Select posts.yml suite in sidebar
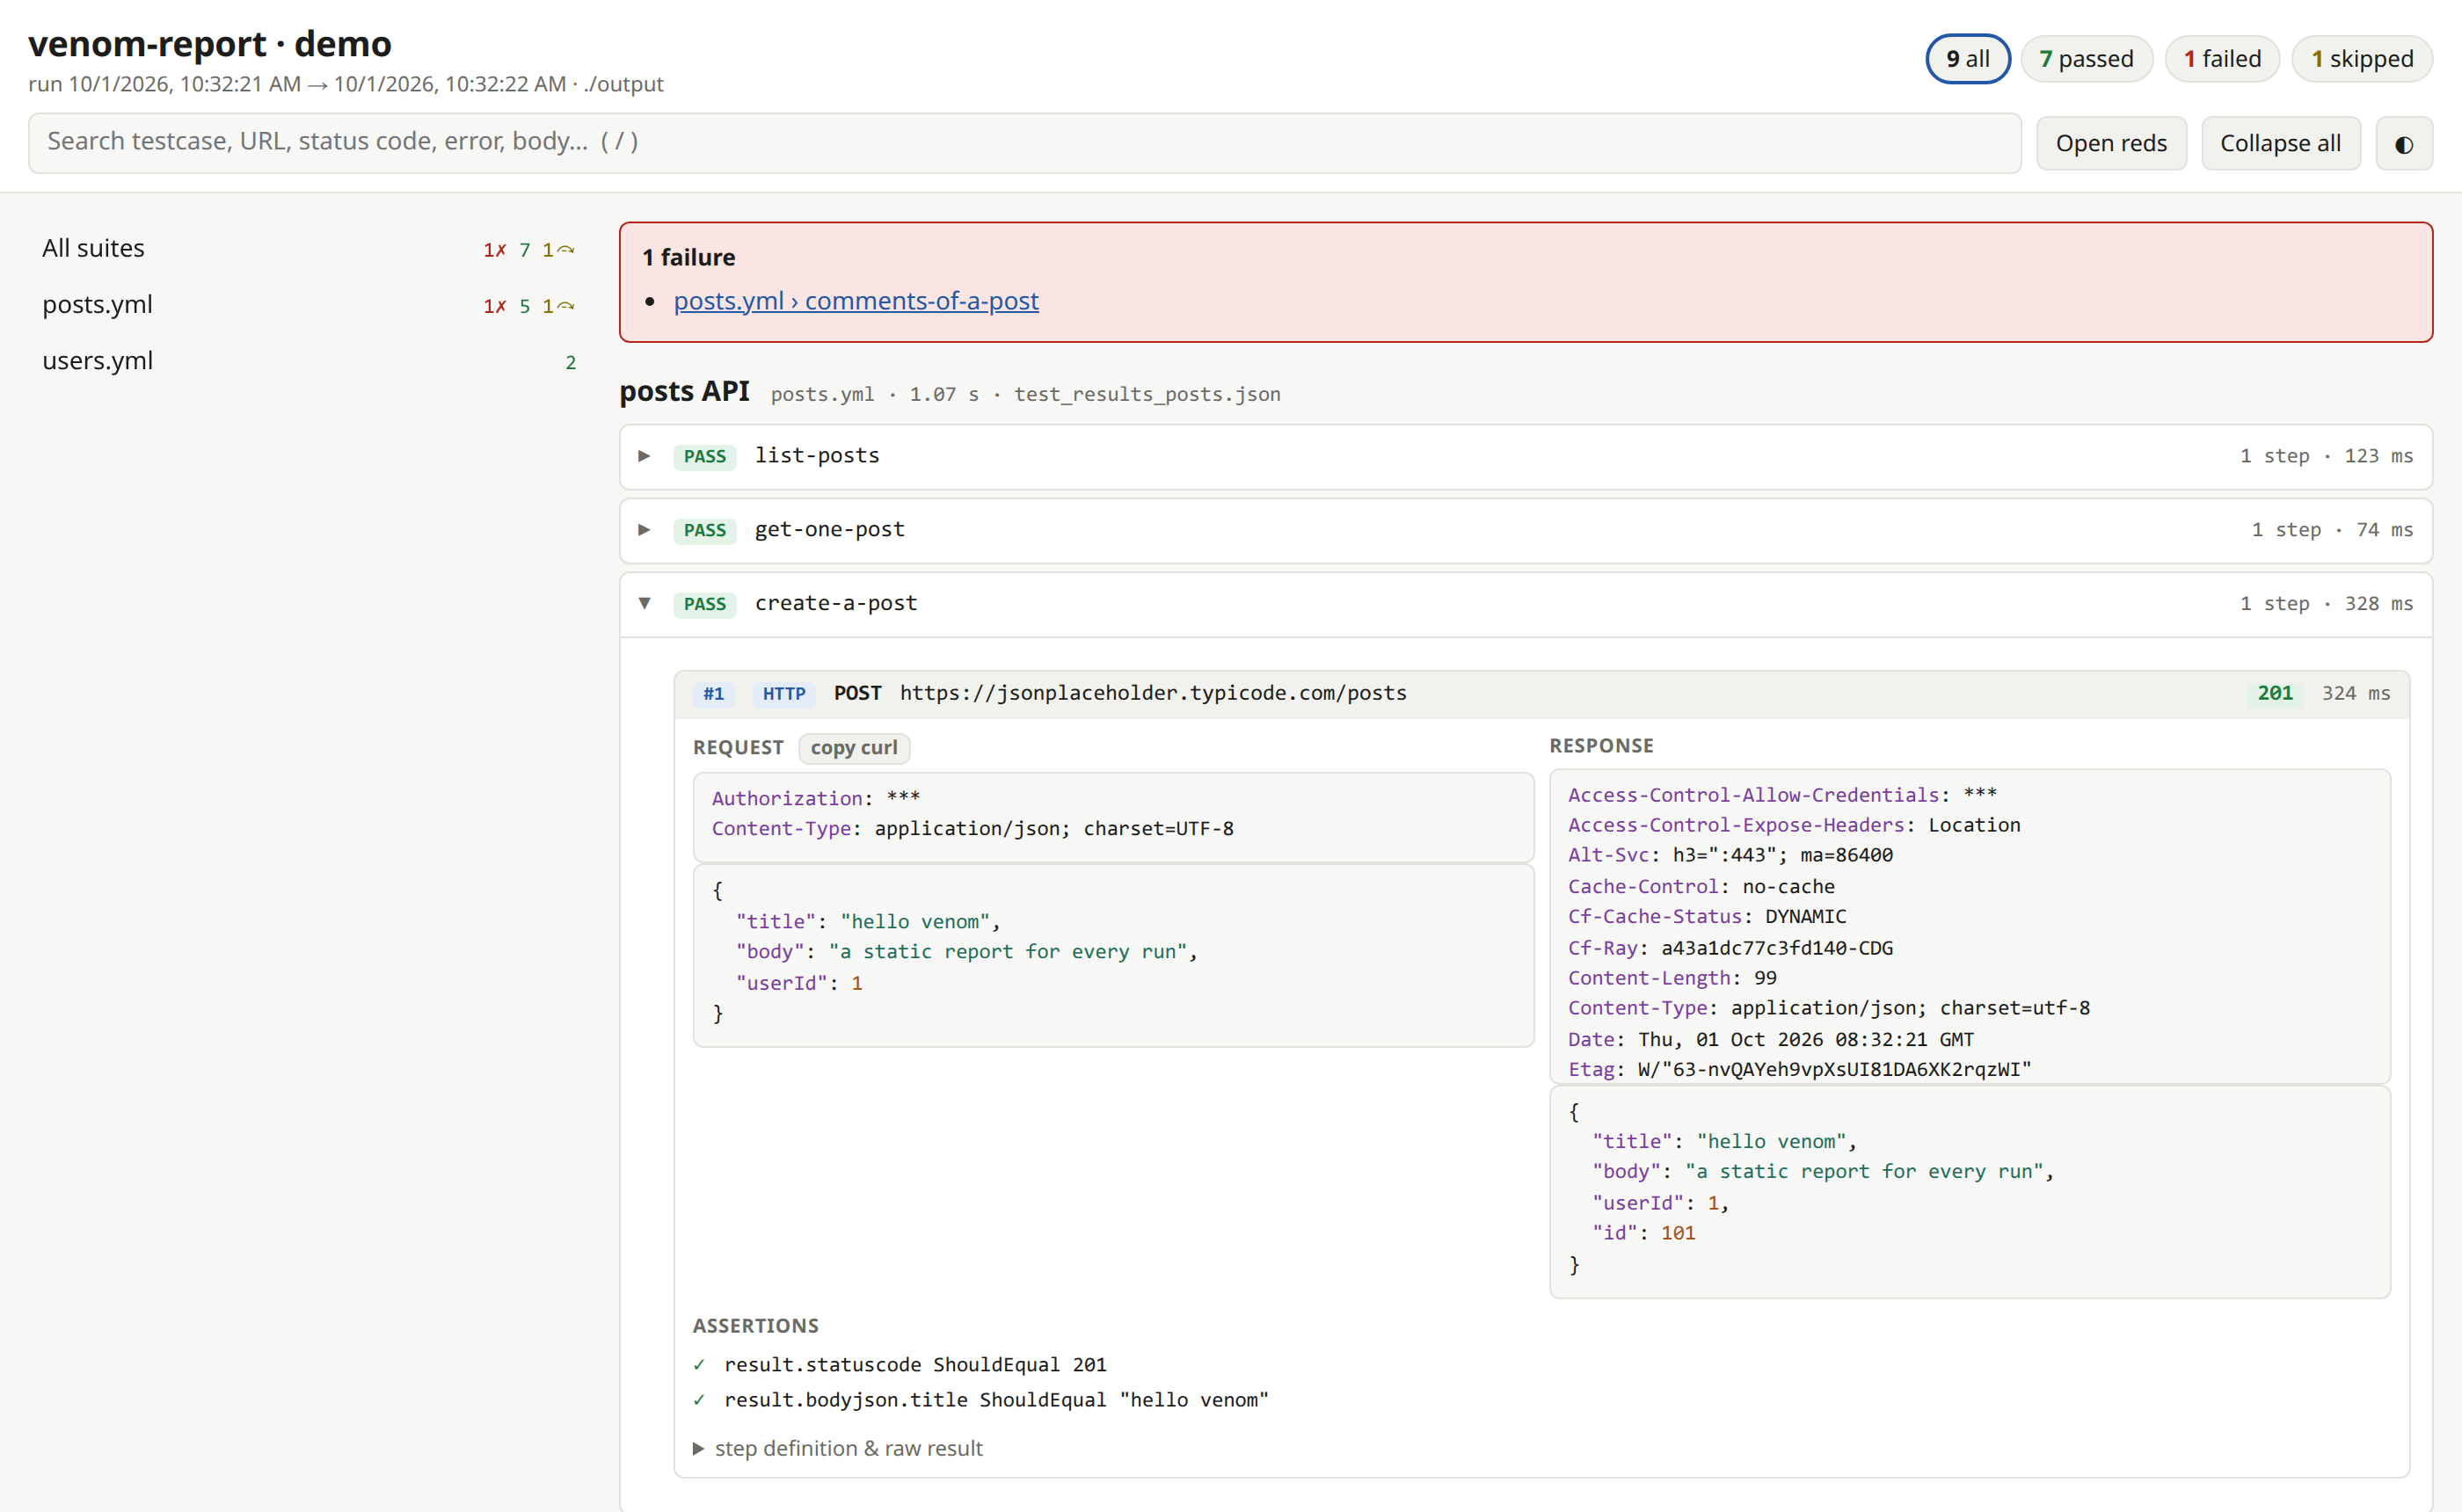Screen dimensions: 2462x1512 click(x=308, y=304)
